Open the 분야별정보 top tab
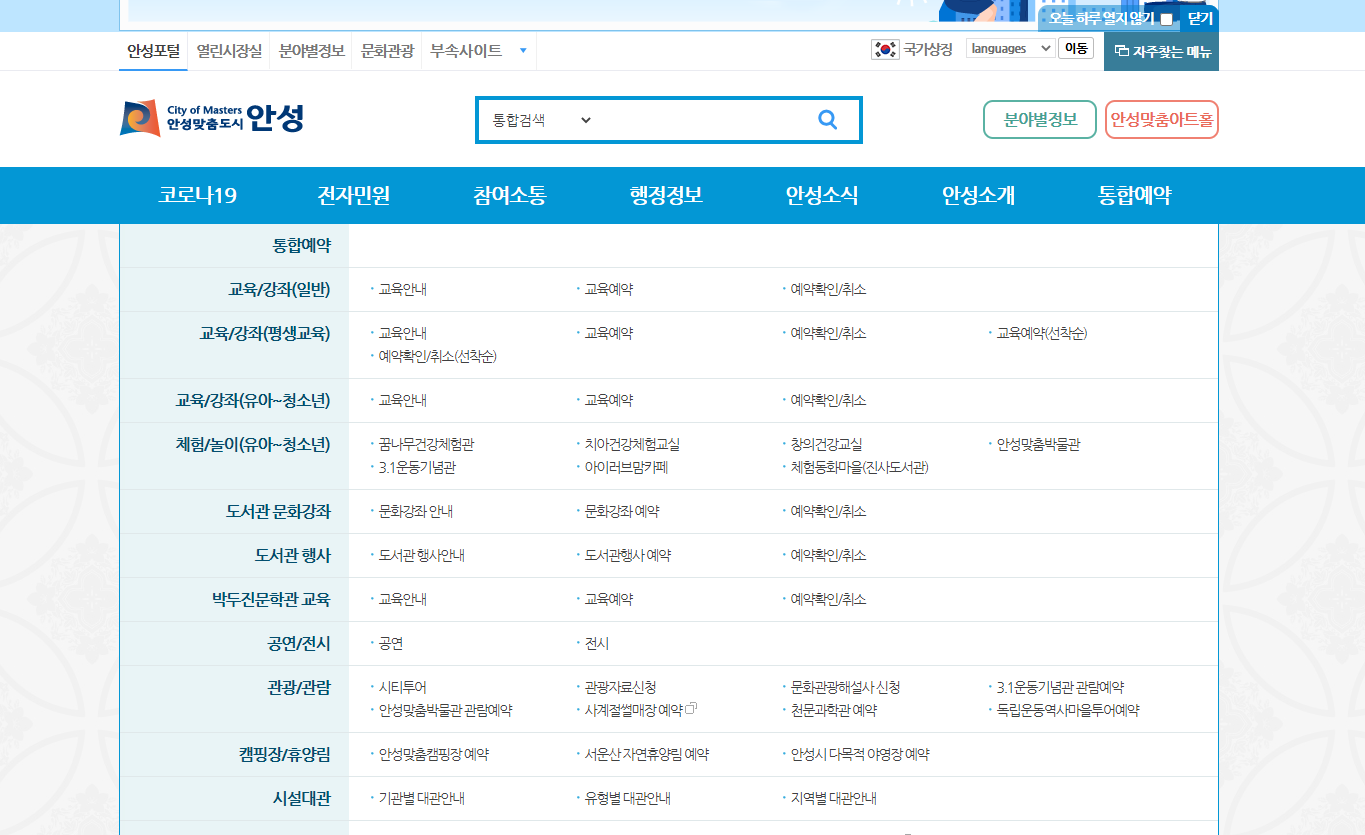 tap(312, 51)
